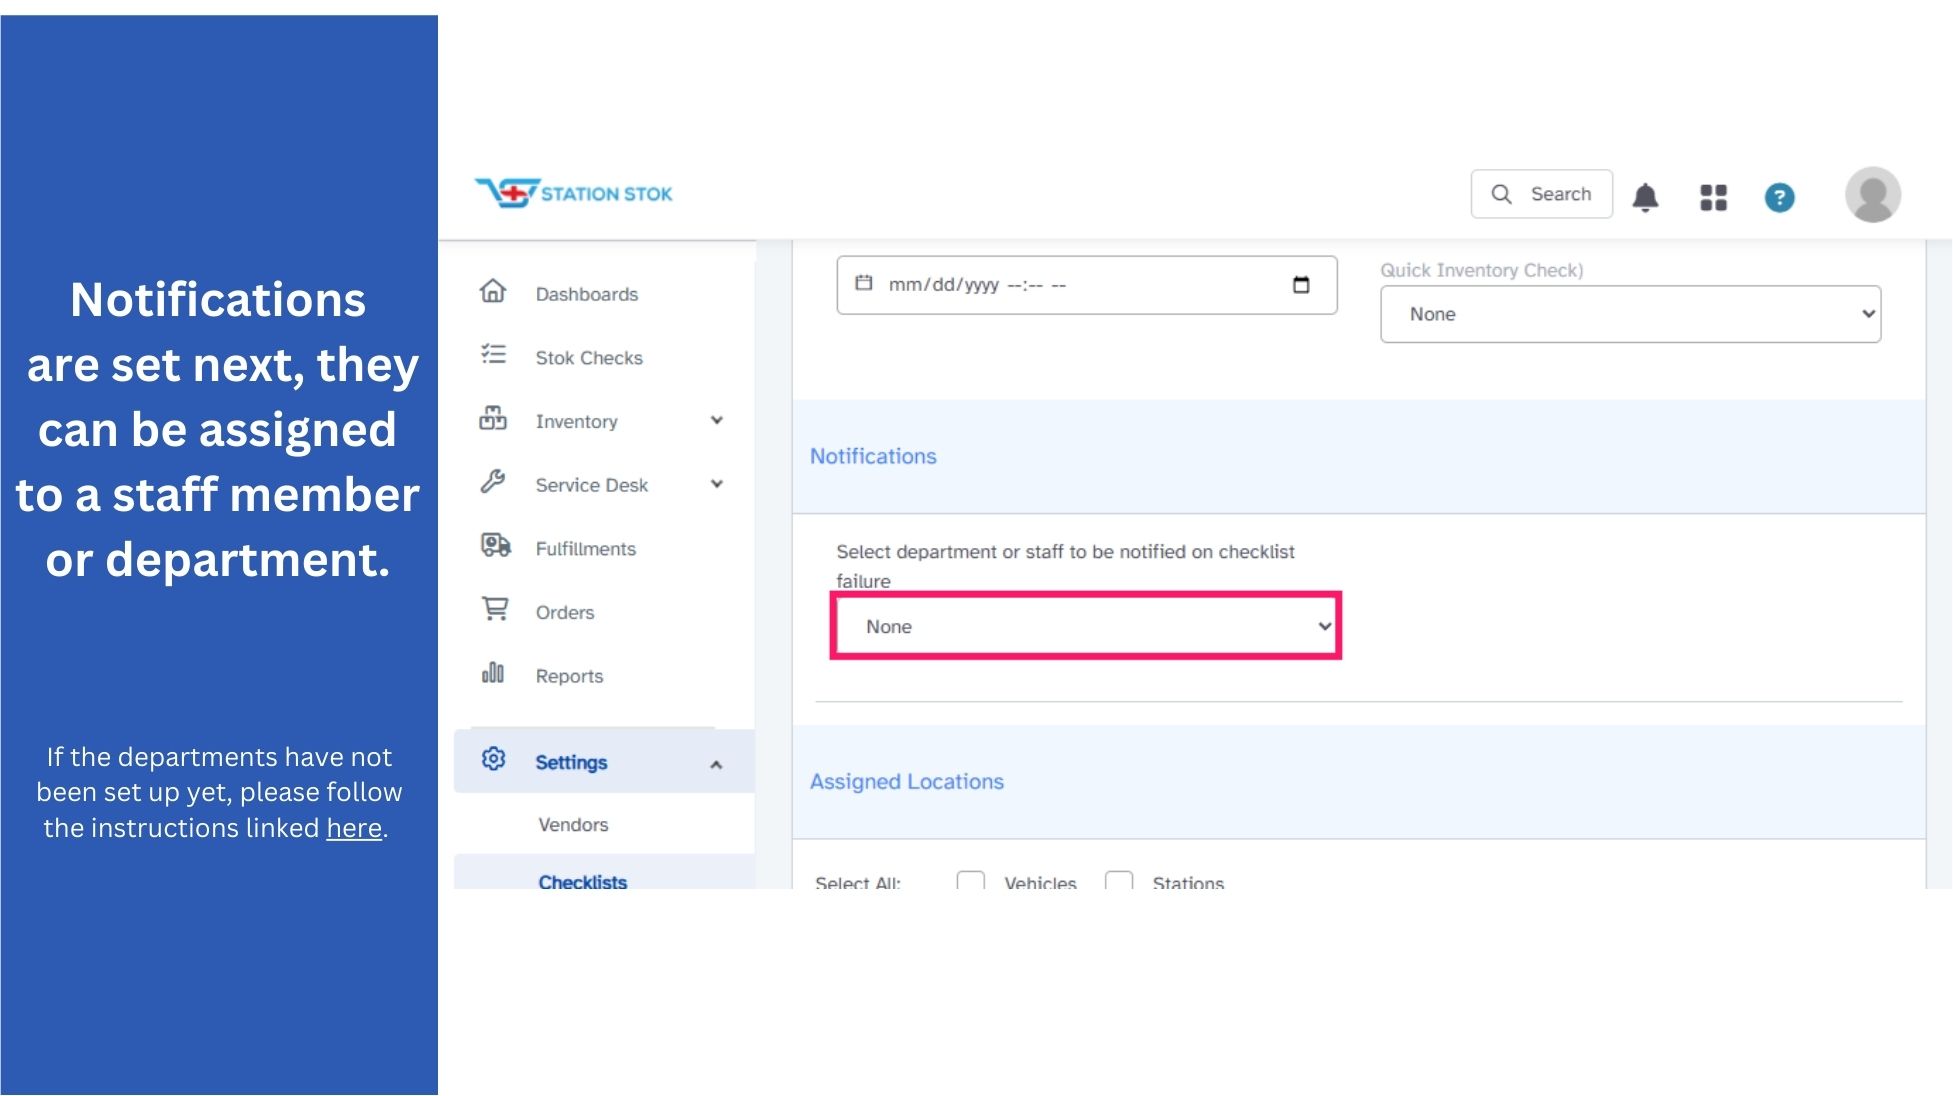Click the Fulfillments truck icon

(x=495, y=546)
